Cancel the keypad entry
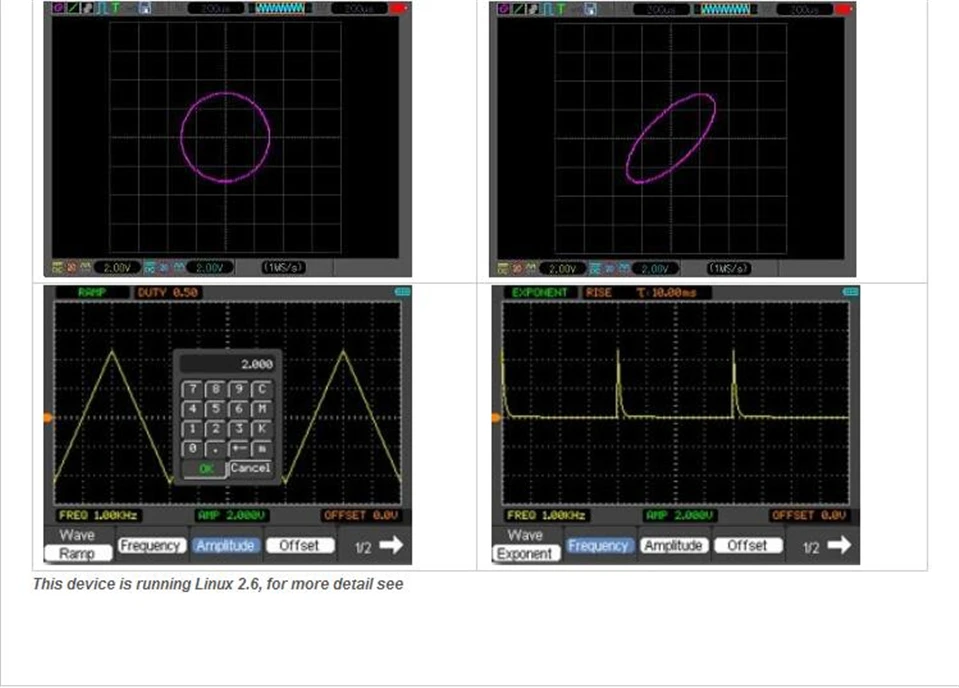The height and width of the screenshot is (688, 959). click(x=250, y=468)
